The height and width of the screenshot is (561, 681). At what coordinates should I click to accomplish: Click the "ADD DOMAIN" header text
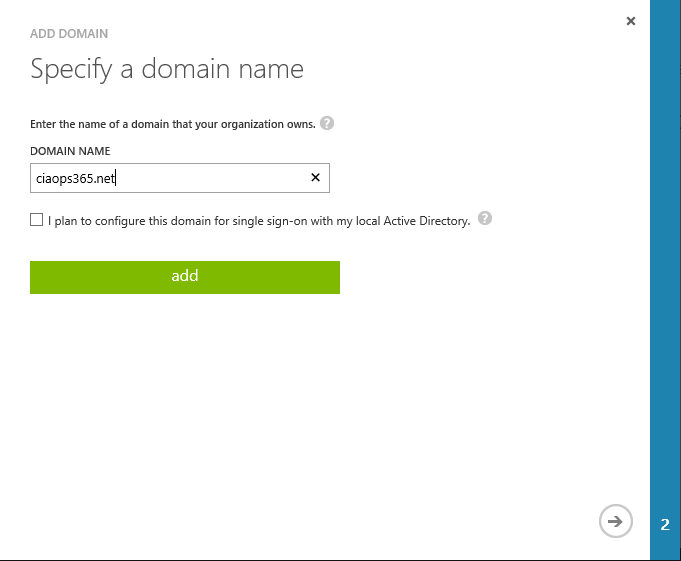tap(69, 34)
